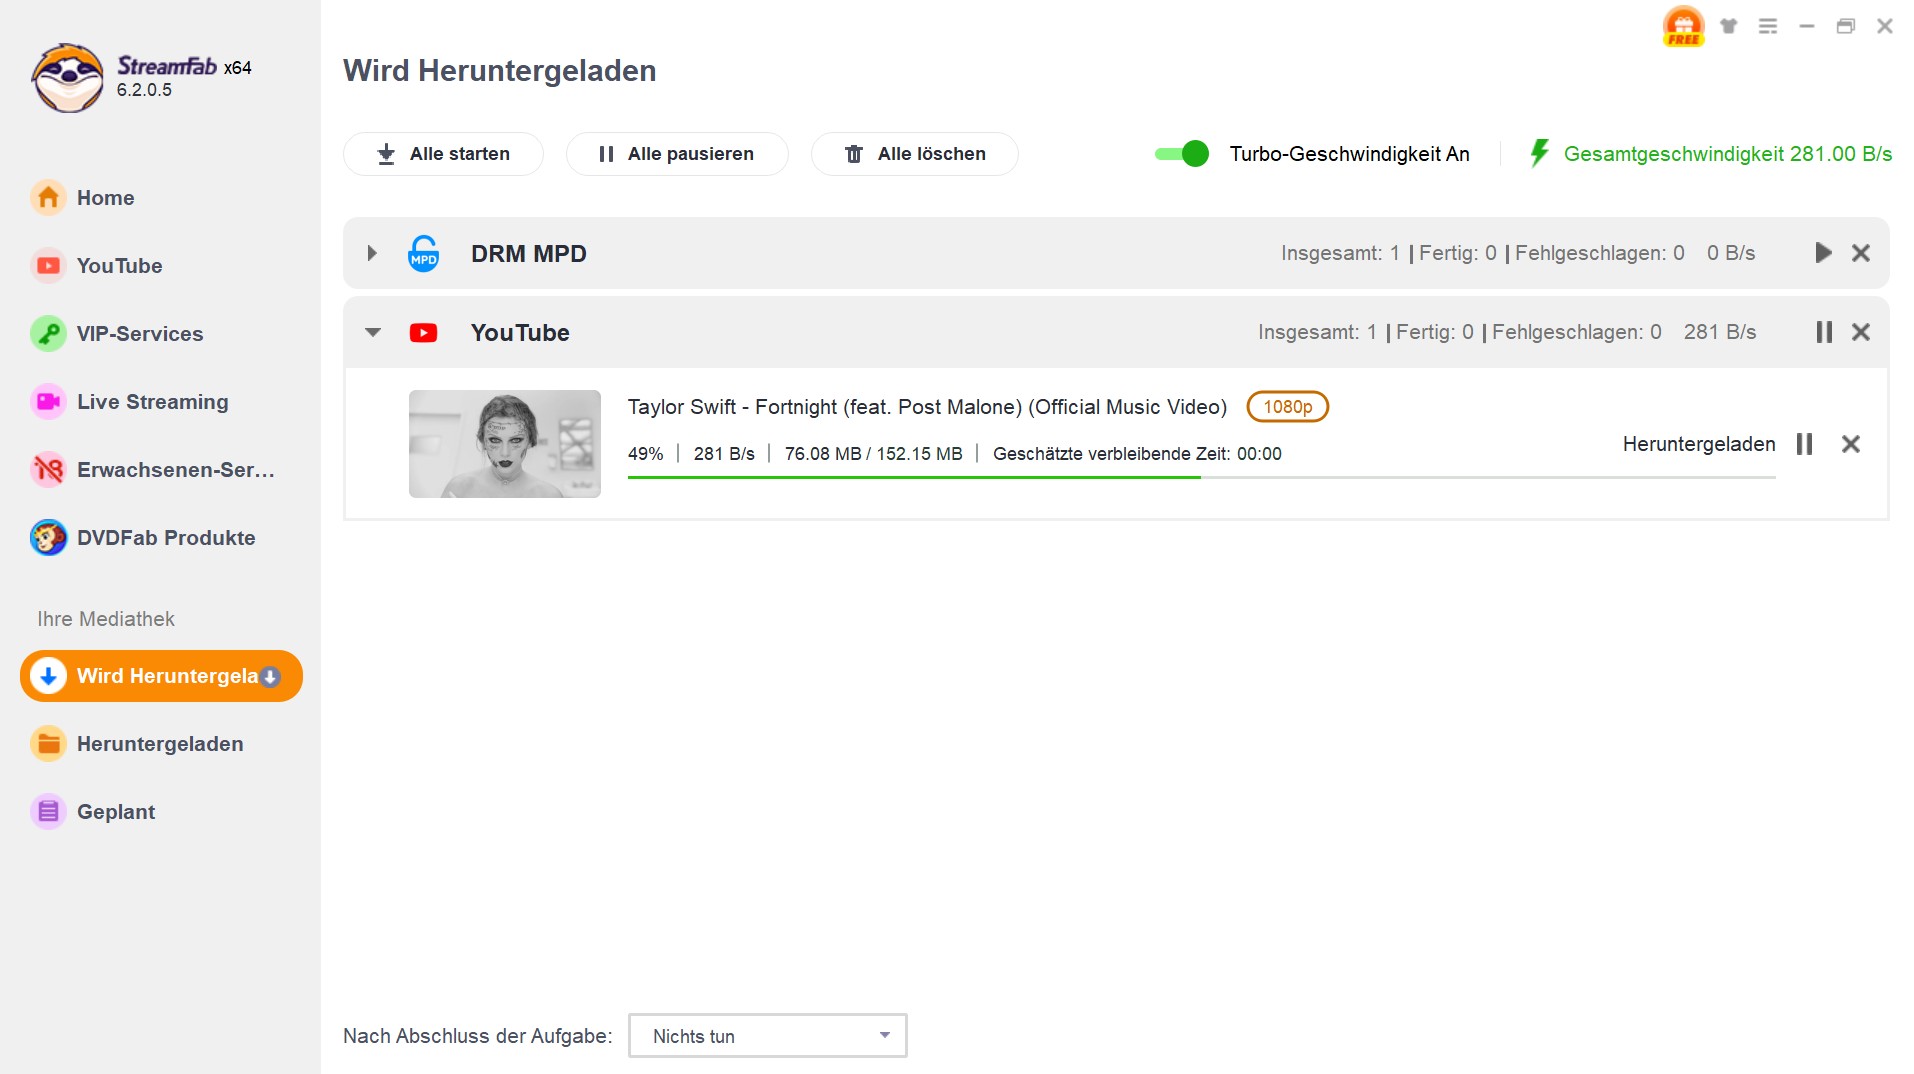Screen dimensions: 1914x1074
Task: Click the VIP-Services key icon
Action: coord(48,334)
